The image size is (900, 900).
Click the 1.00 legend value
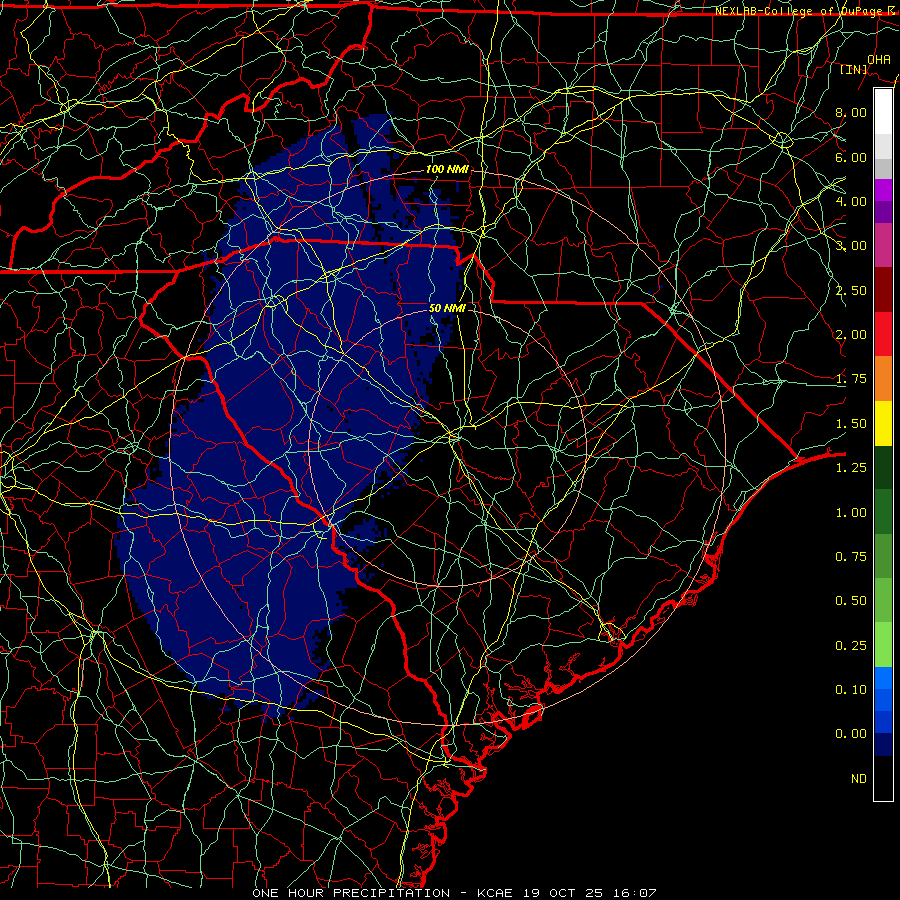(x=851, y=512)
